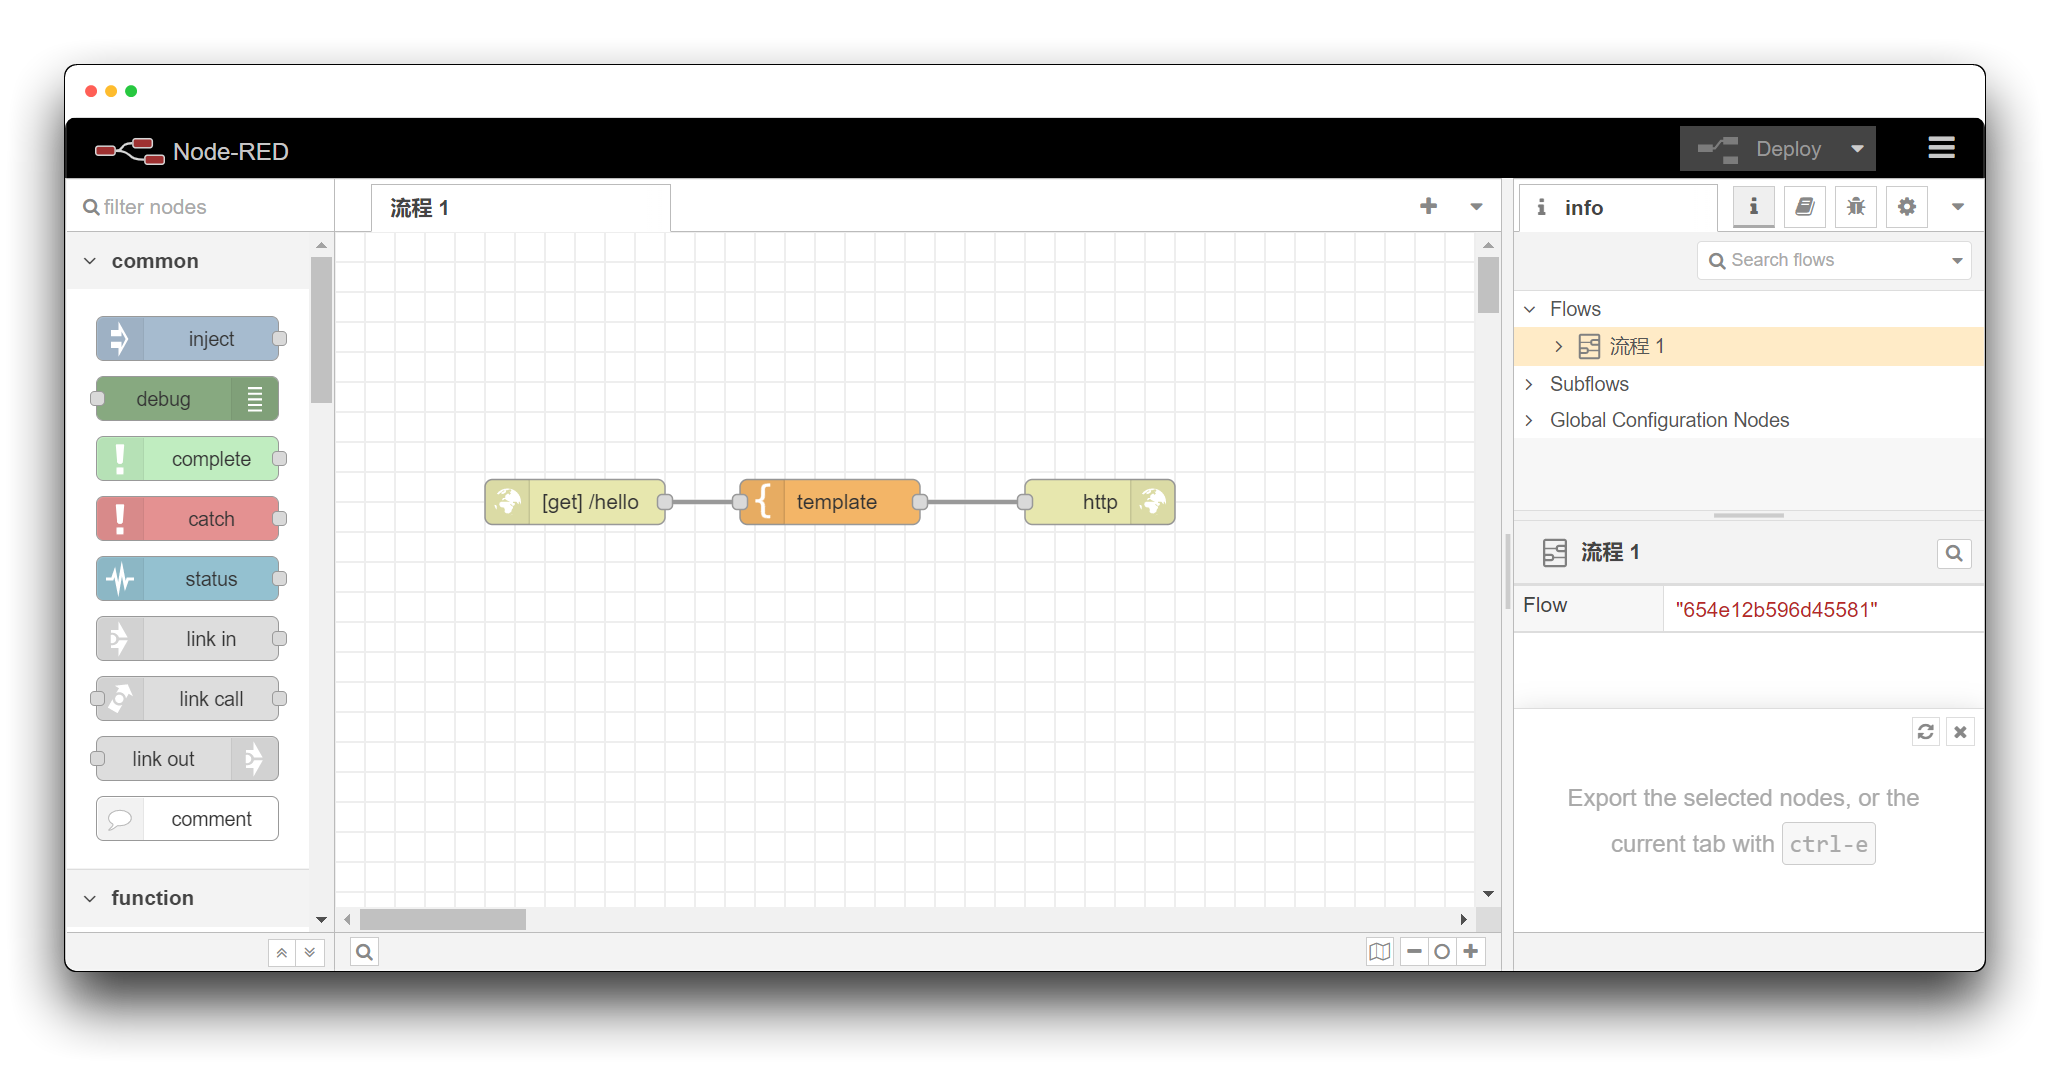Select the [get] /hello http-in node
Screen dimensions: 2050x1068
pos(576,502)
